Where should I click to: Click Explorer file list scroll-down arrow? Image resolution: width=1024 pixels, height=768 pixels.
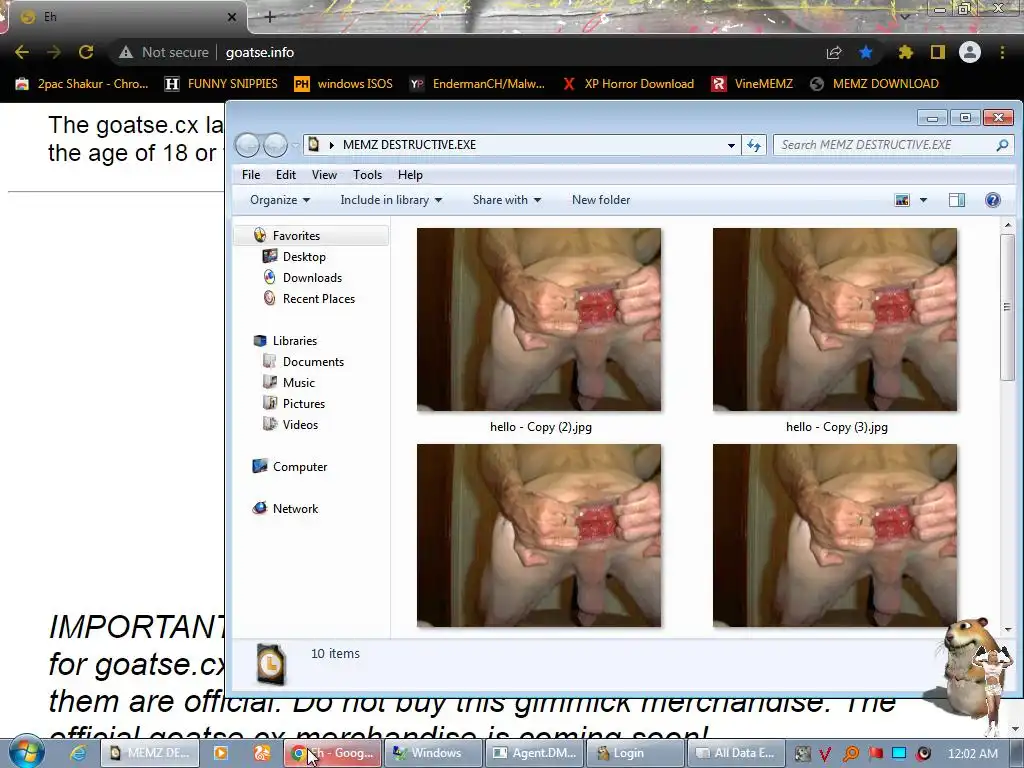pyautogui.click(x=1008, y=630)
